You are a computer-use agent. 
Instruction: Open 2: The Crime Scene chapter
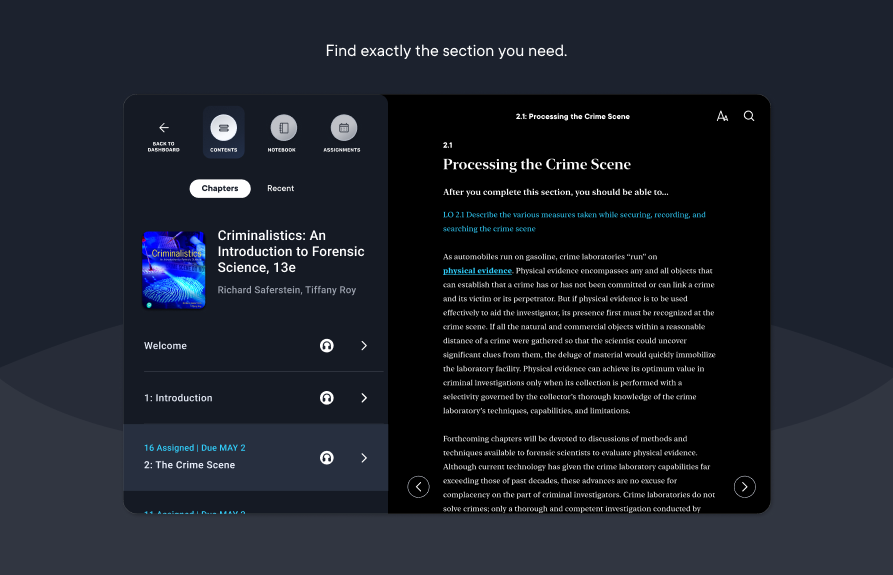(x=256, y=458)
